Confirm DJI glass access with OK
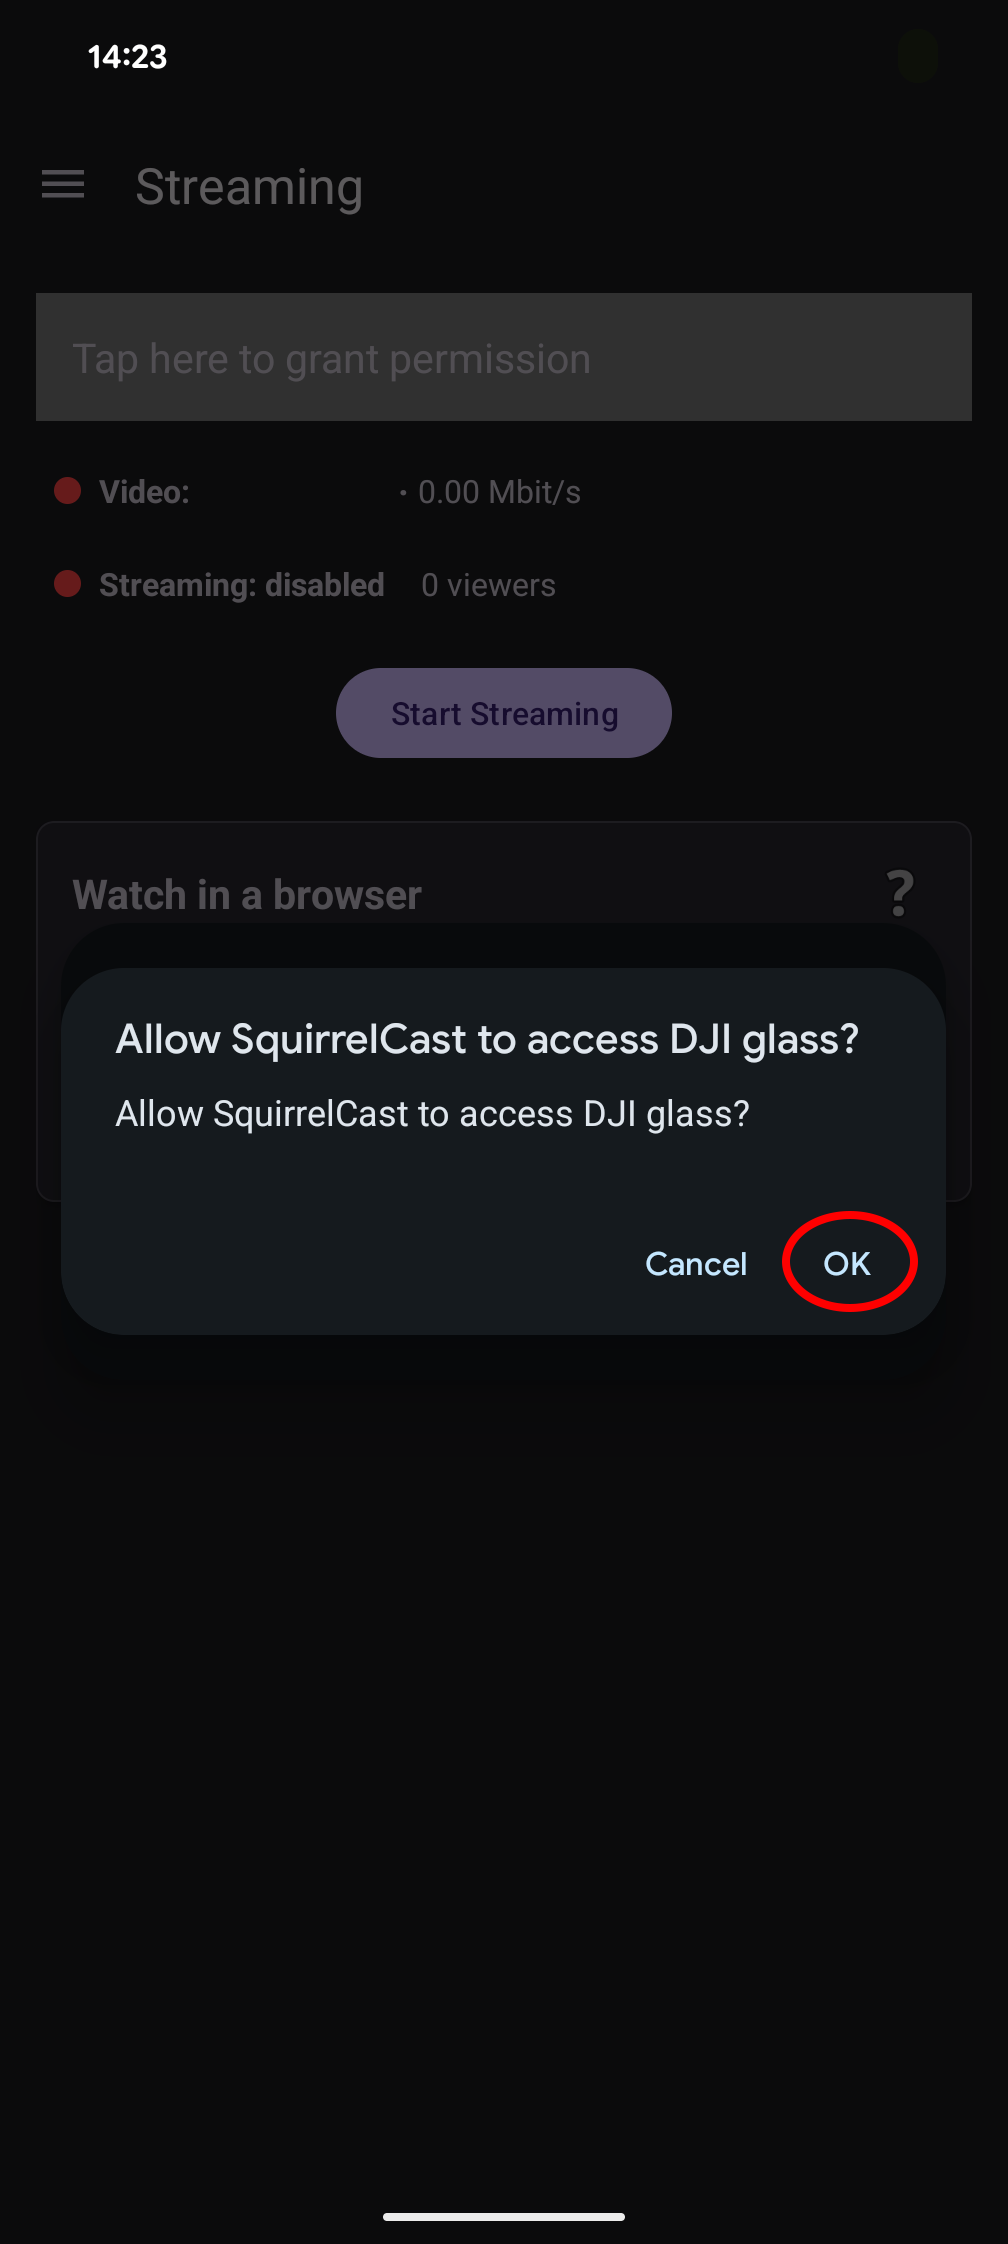The height and width of the screenshot is (2244, 1008). [848, 1262]
